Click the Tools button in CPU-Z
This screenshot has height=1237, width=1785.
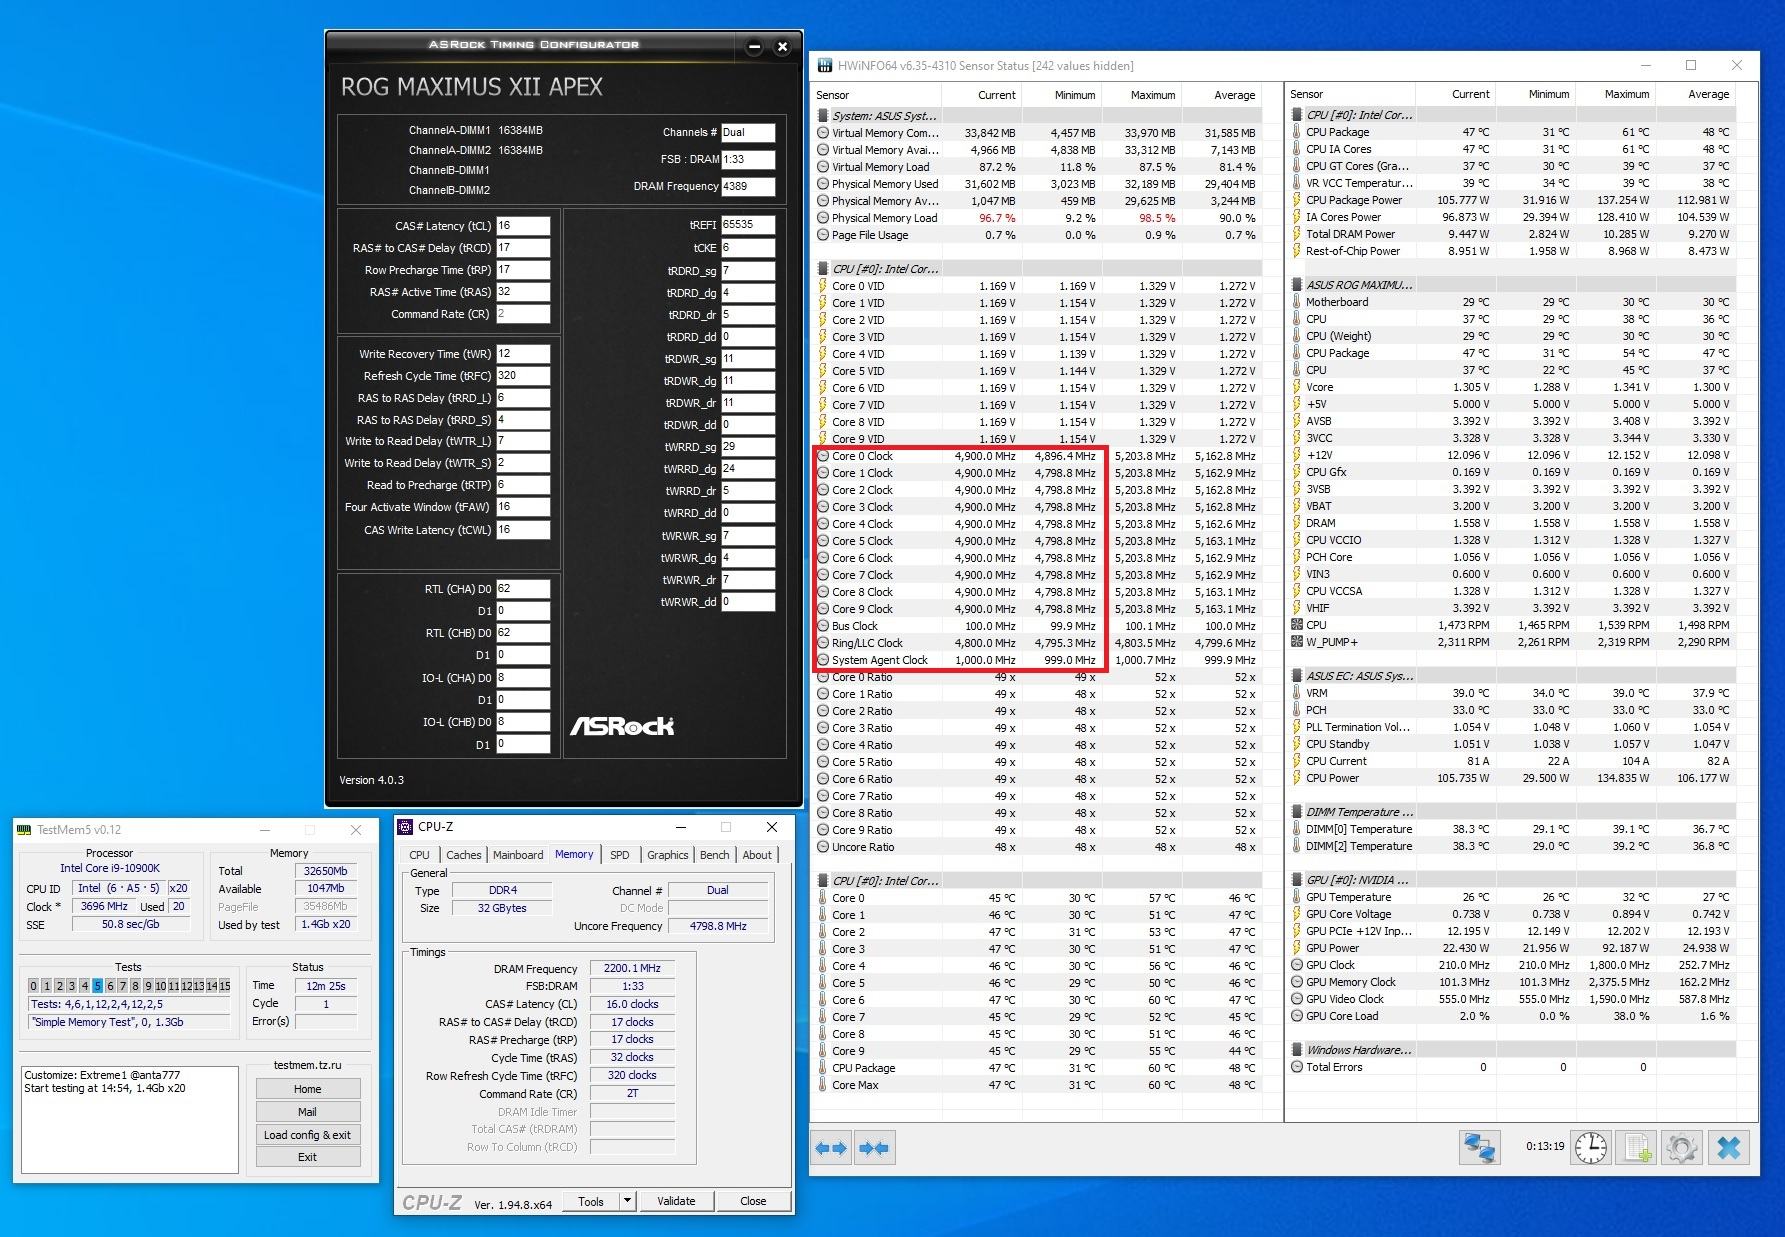(x=591, y=1201)
